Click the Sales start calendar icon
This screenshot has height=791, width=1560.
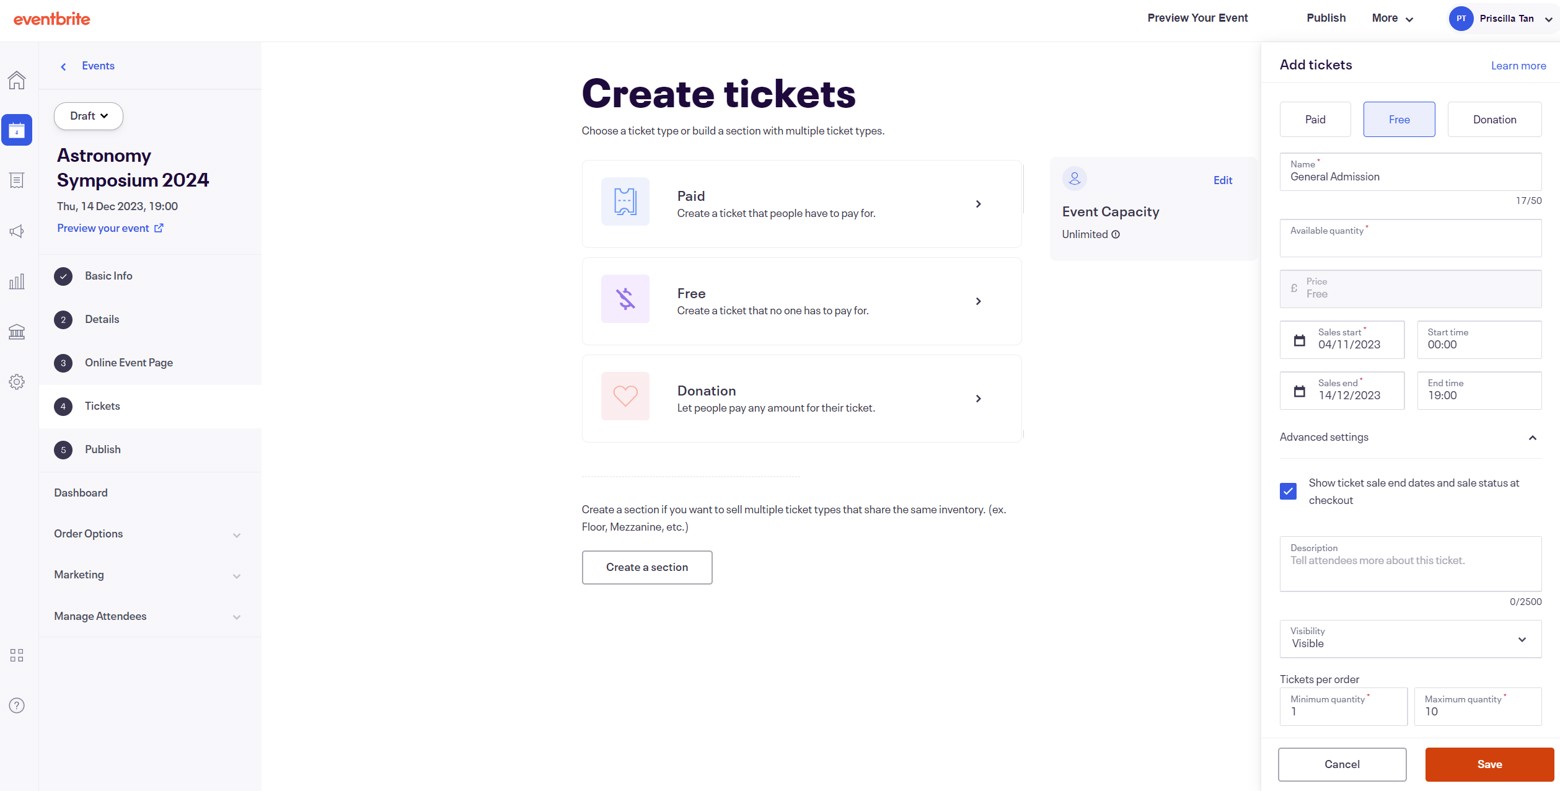tap(1299, 340)
